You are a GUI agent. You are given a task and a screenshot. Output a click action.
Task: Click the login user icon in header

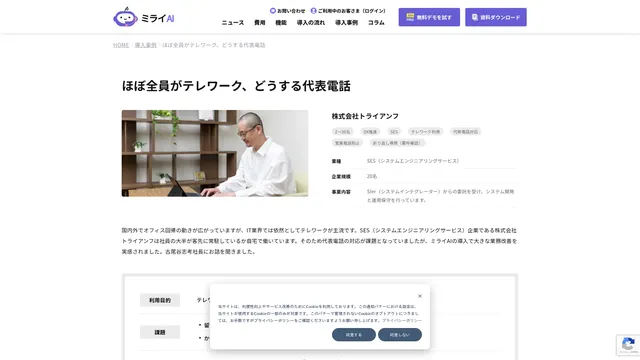[x=313, y=11]
